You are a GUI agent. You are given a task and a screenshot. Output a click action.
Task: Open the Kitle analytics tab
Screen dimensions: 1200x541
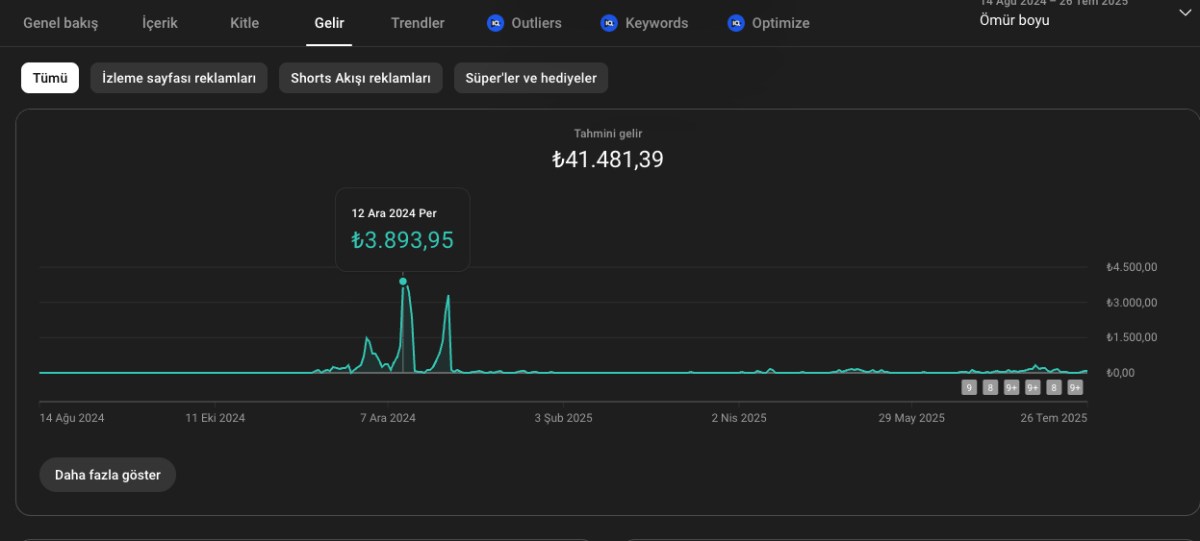click(x=244, y=23)
